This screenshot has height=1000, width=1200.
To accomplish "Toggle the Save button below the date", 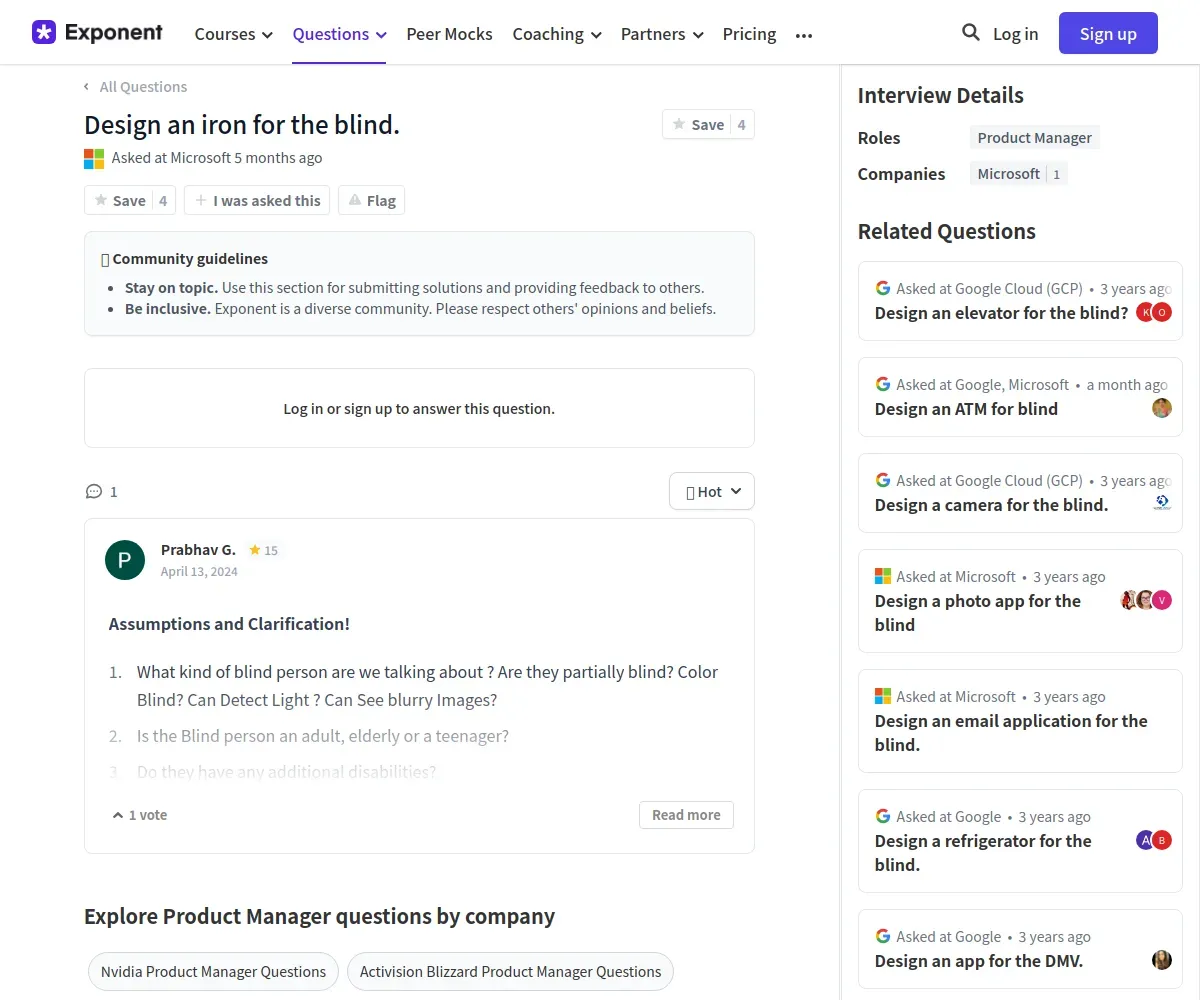I will pyautogui.click(x=130, y=200).
